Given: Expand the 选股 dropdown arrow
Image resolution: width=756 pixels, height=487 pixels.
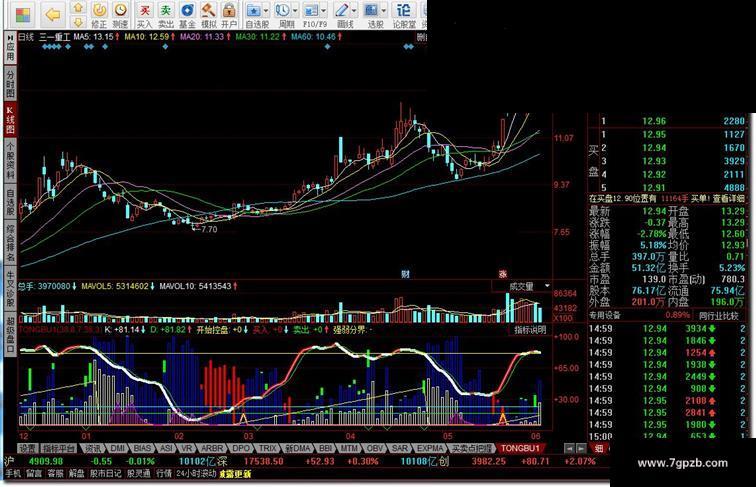Looking at the screenshot, I should (384, 11).
